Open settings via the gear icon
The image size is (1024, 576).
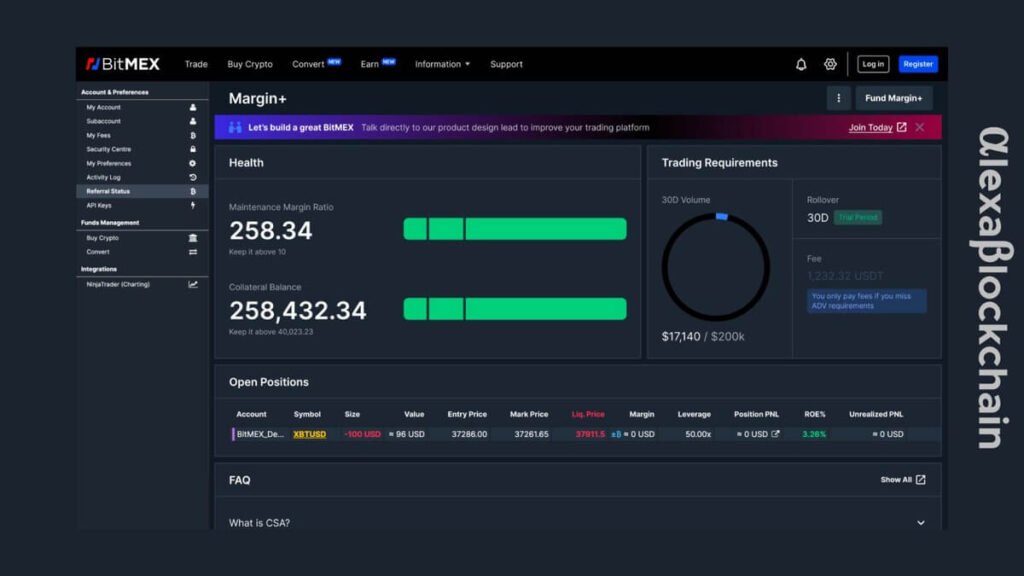tap(830, 64)
